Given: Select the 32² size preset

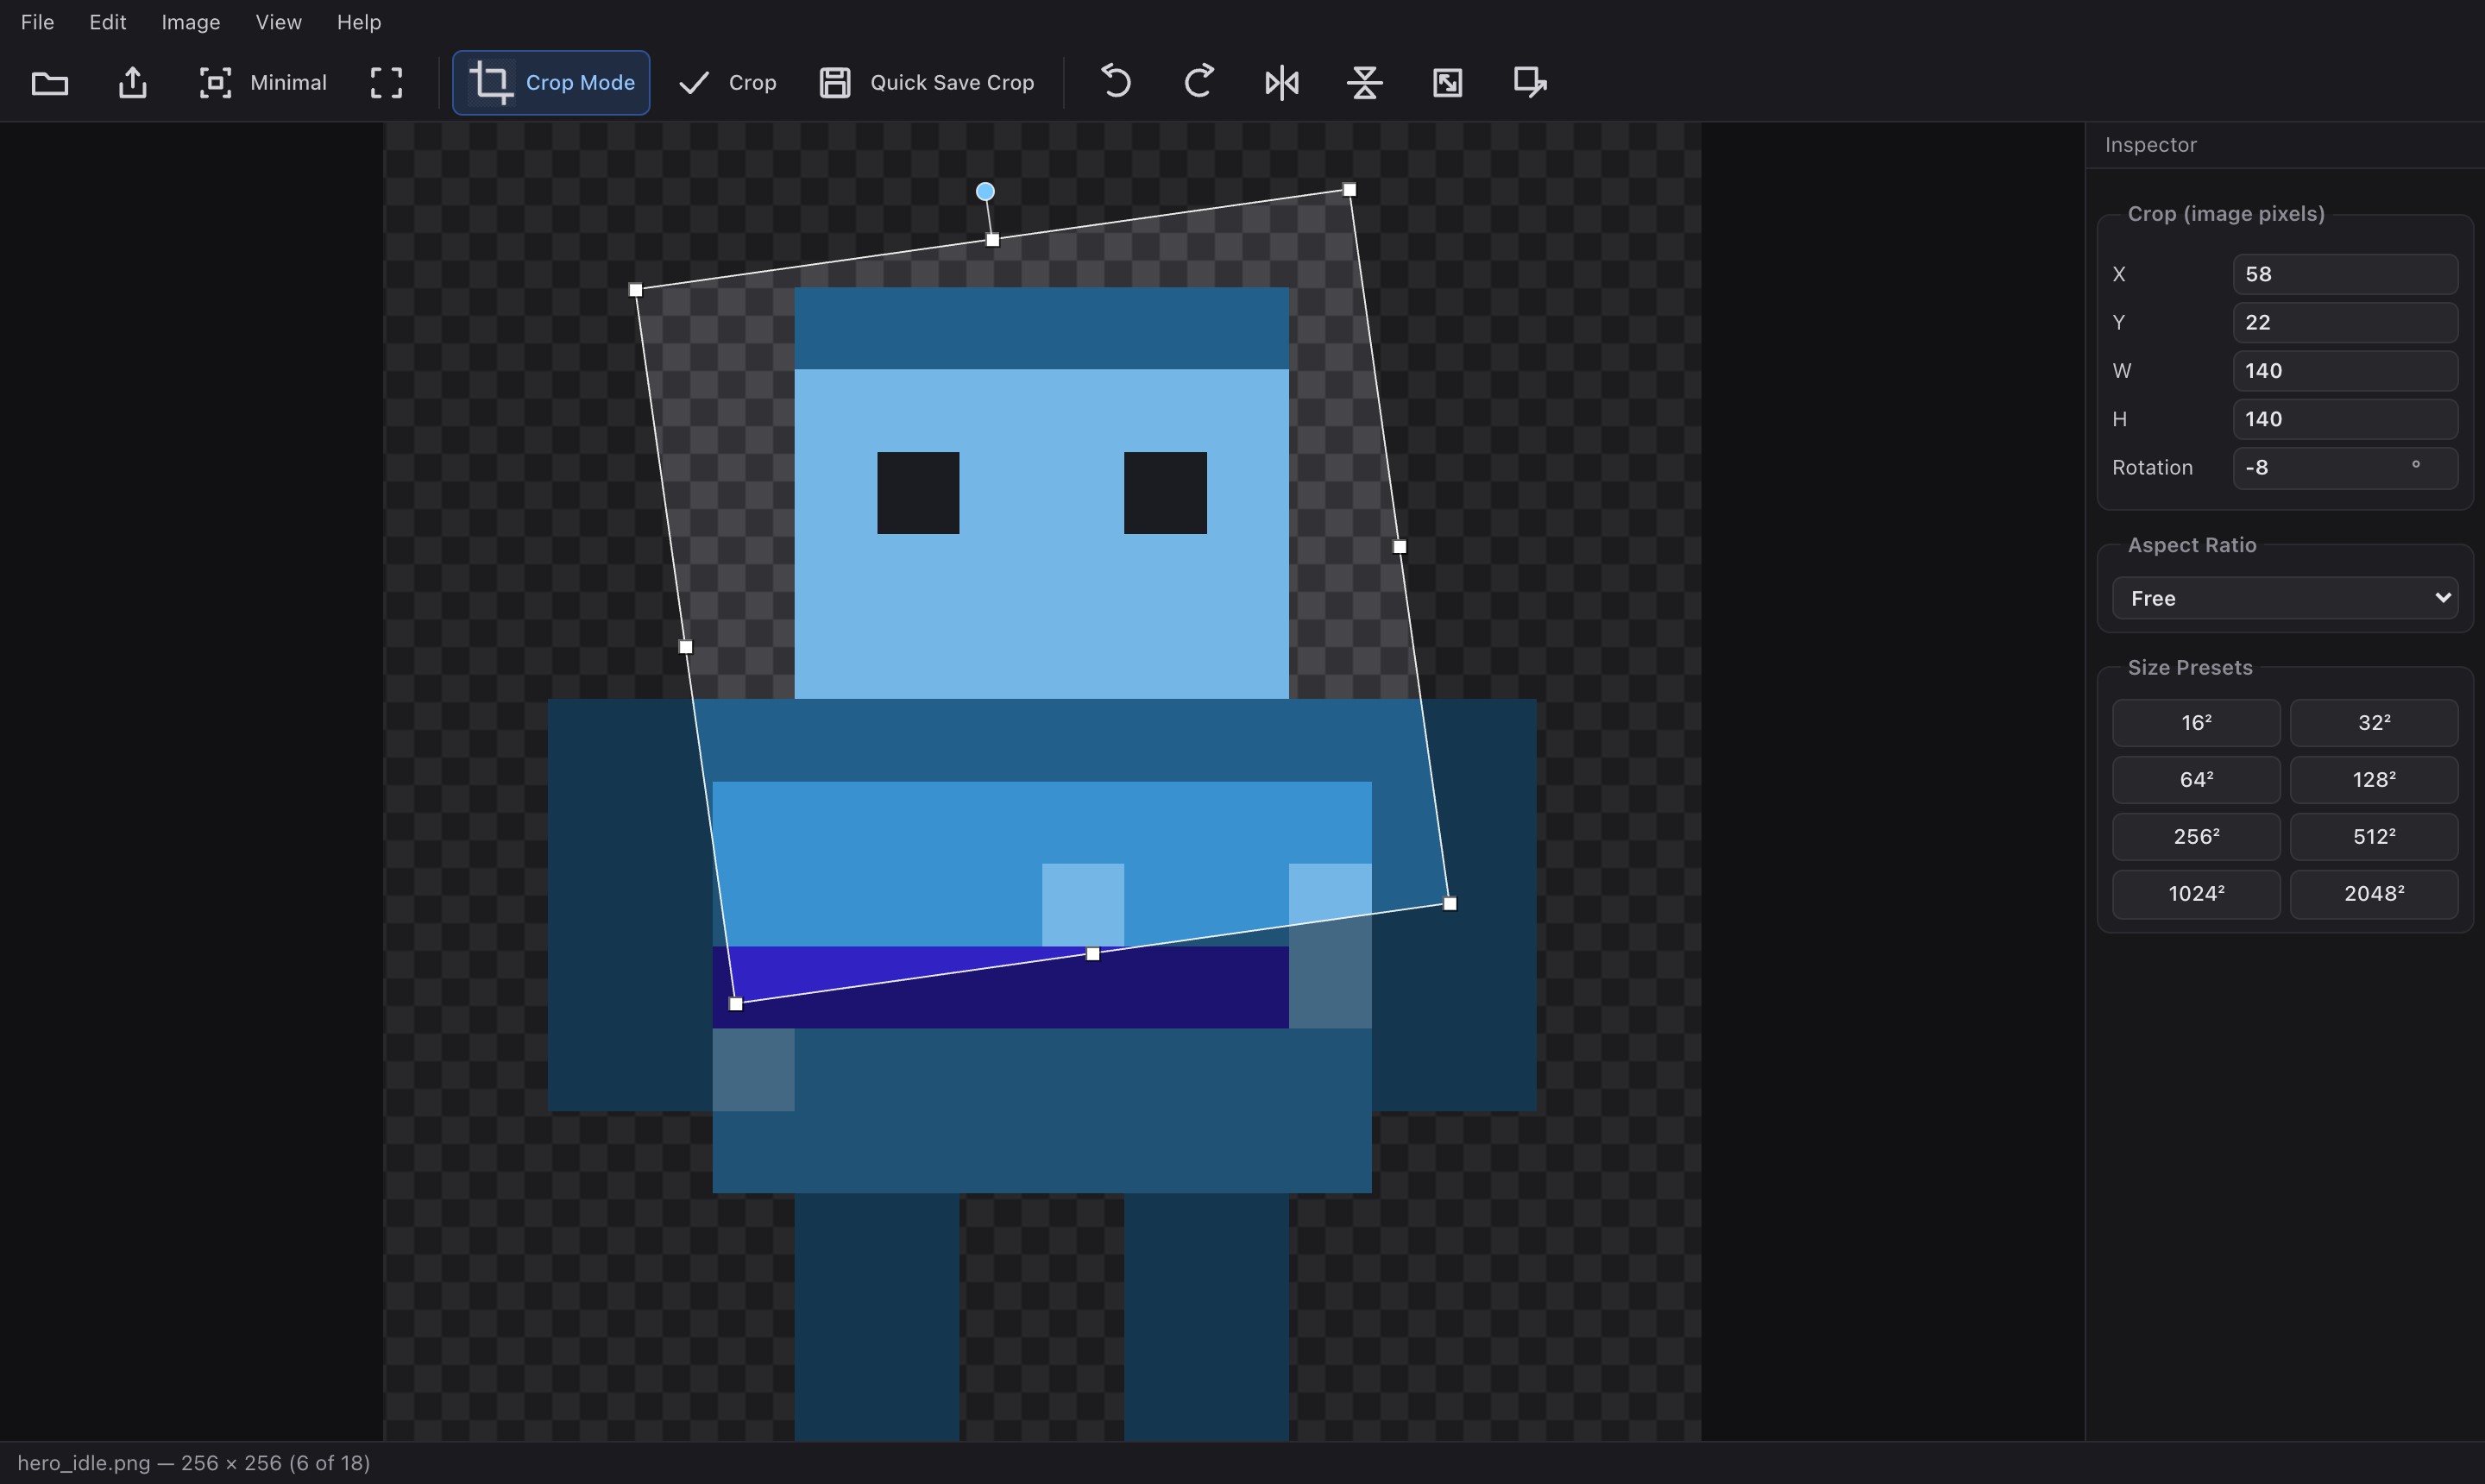Looking at the screenshot, I should [2374, 722].
